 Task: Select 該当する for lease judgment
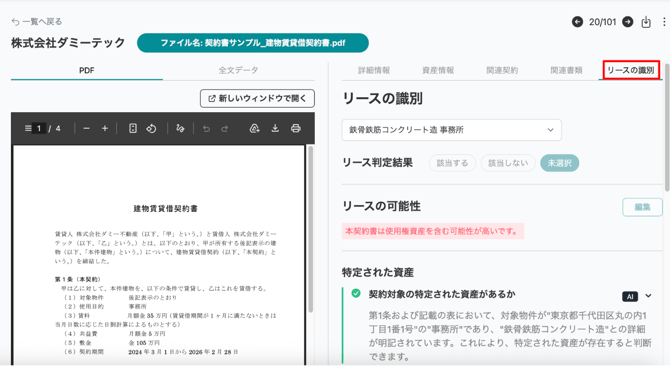[453, 163]
